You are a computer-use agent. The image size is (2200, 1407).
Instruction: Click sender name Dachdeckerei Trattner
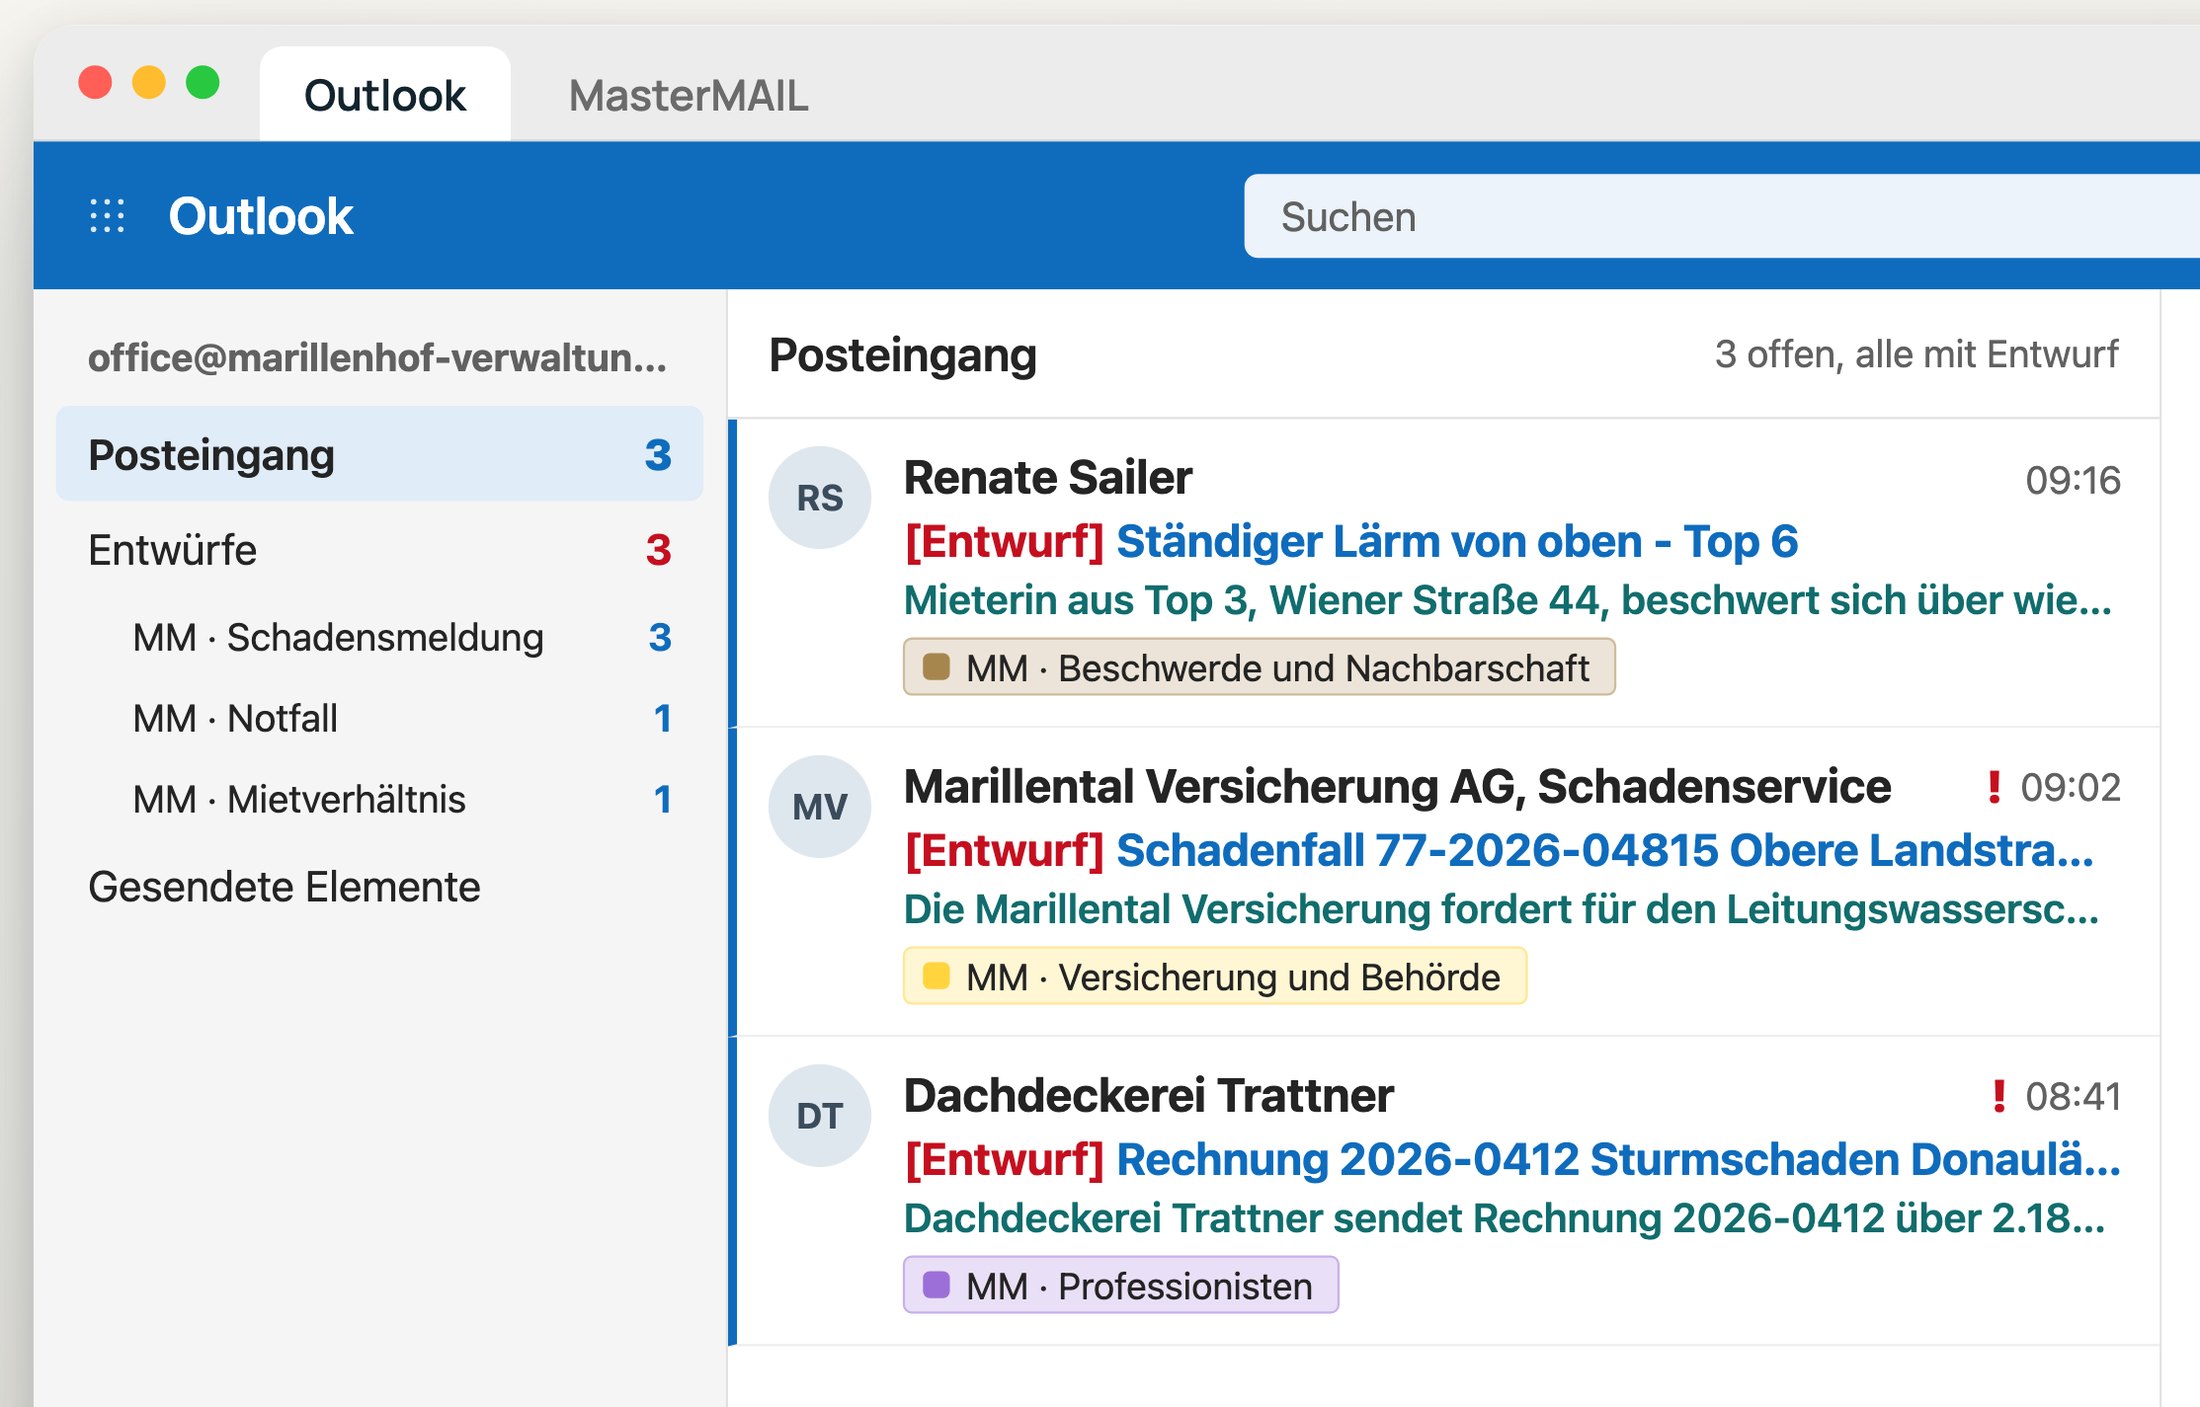(x=1148, y=1096)
